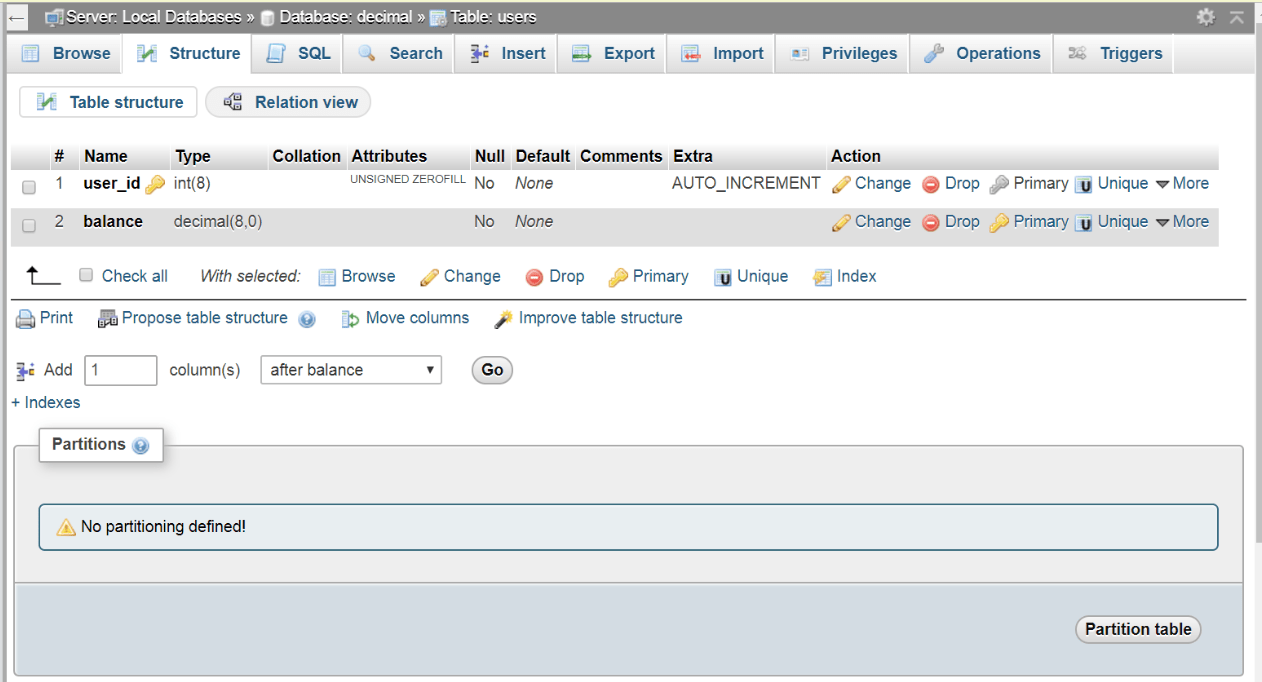Click inside the column count input field
1262x682 pixels.
120,370
